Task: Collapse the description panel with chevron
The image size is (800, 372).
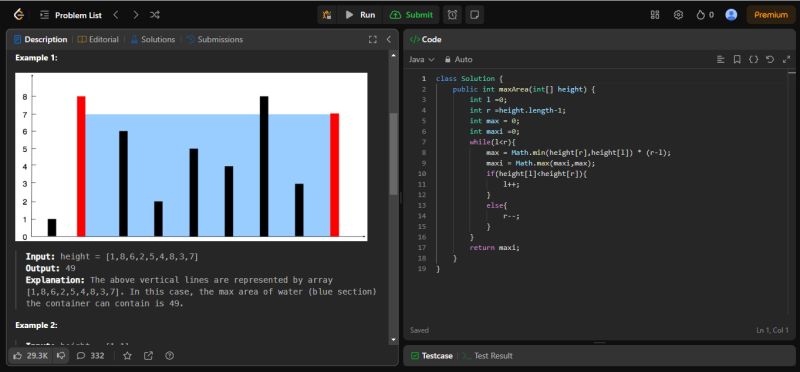Action: coord(388,39)
